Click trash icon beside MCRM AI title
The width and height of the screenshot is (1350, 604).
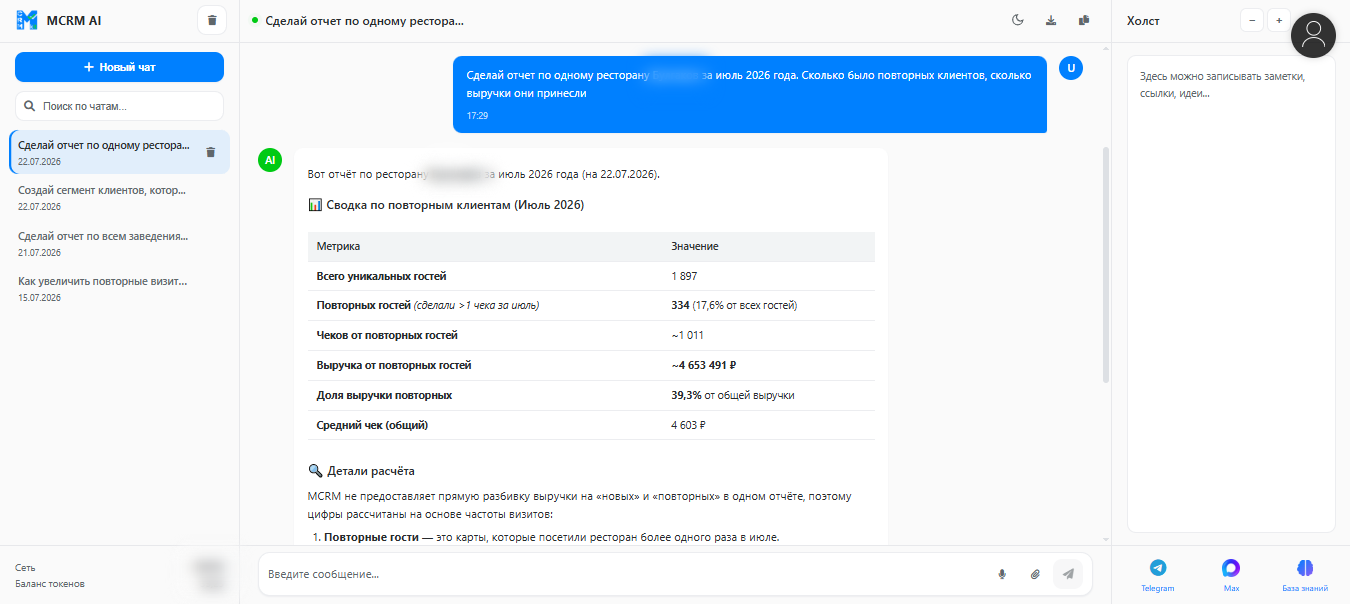tap(212, 20)
